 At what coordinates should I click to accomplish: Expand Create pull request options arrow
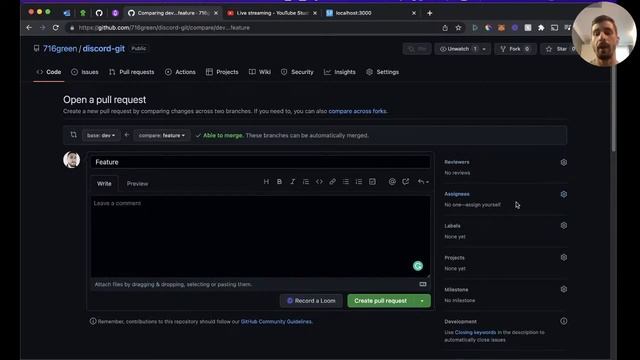click(422, 301)
